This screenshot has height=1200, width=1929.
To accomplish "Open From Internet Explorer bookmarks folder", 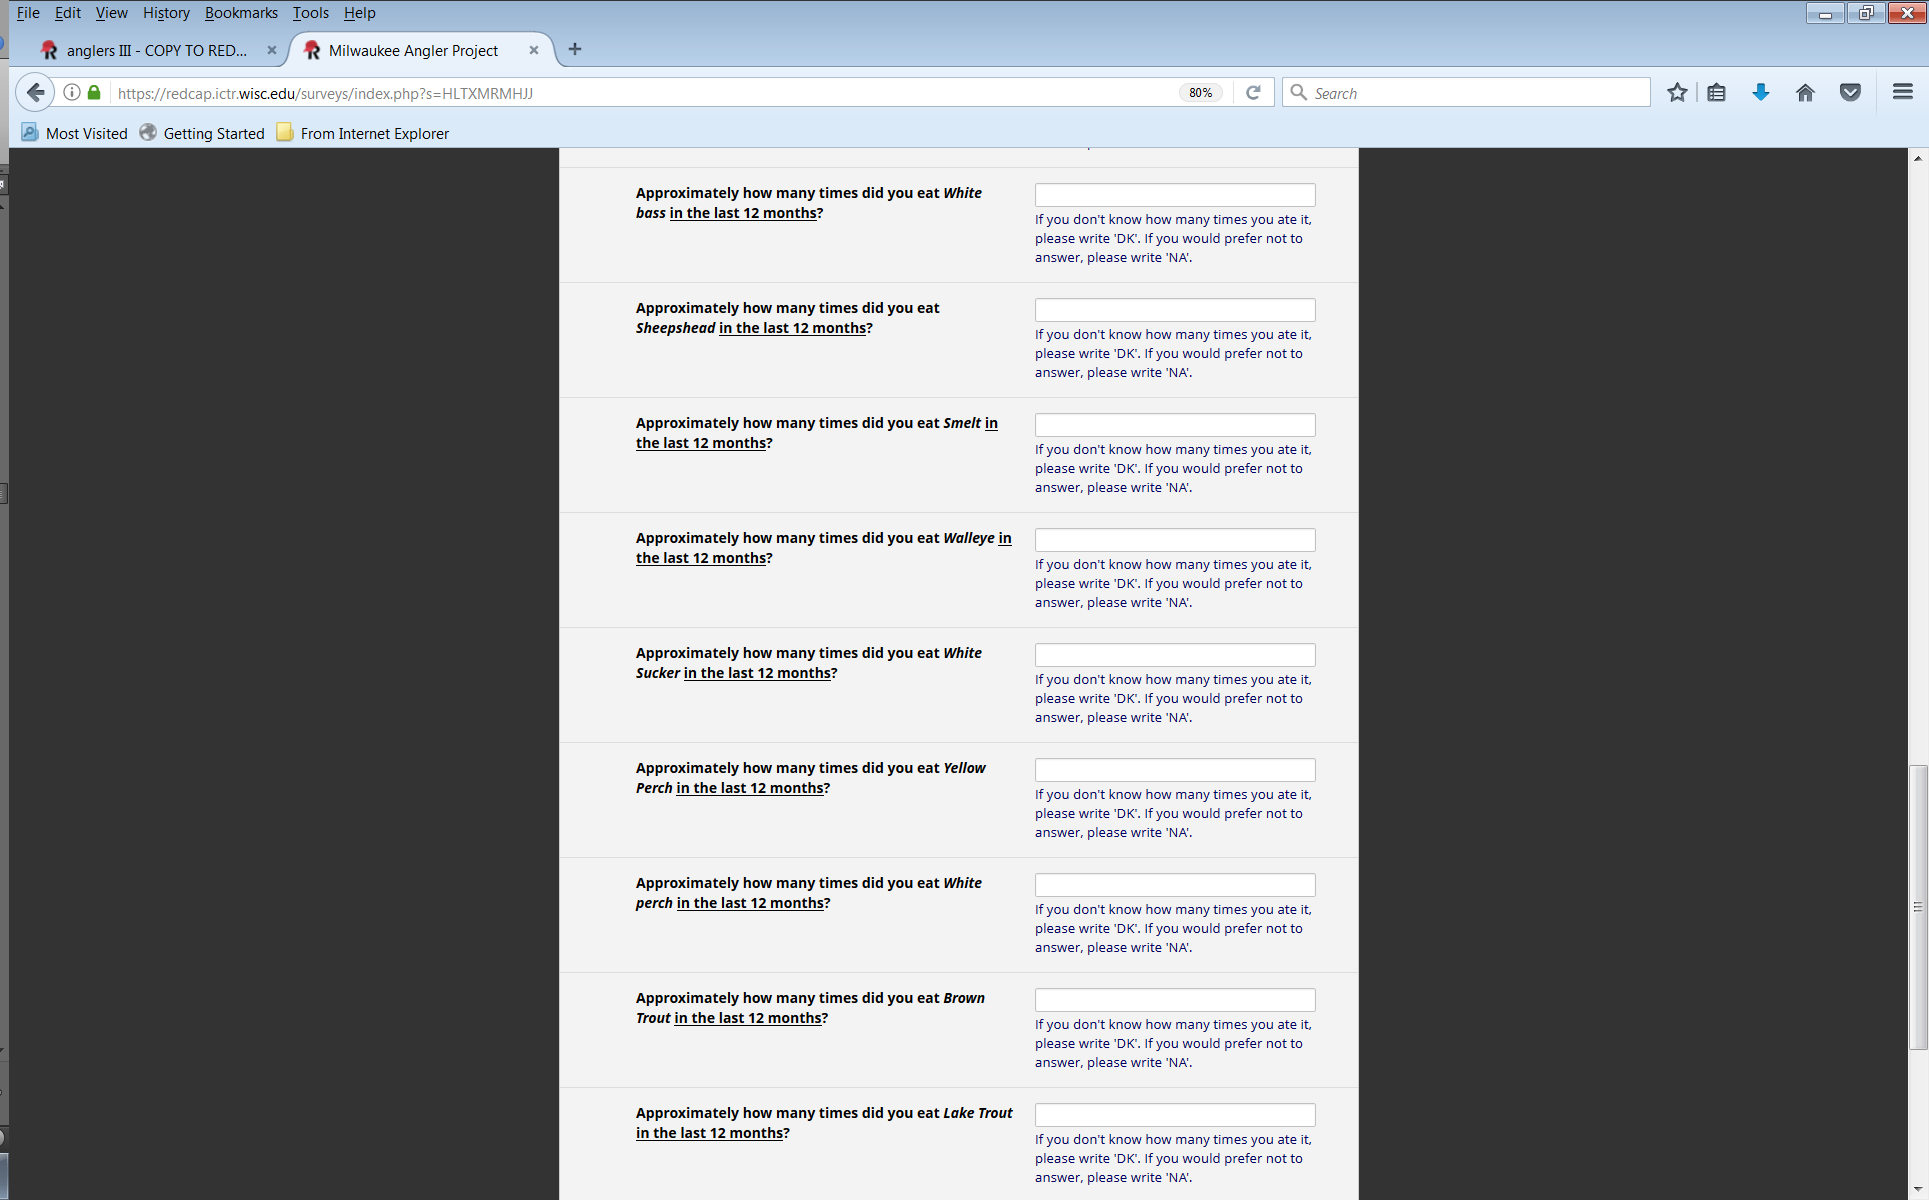I will pos(362,133).
